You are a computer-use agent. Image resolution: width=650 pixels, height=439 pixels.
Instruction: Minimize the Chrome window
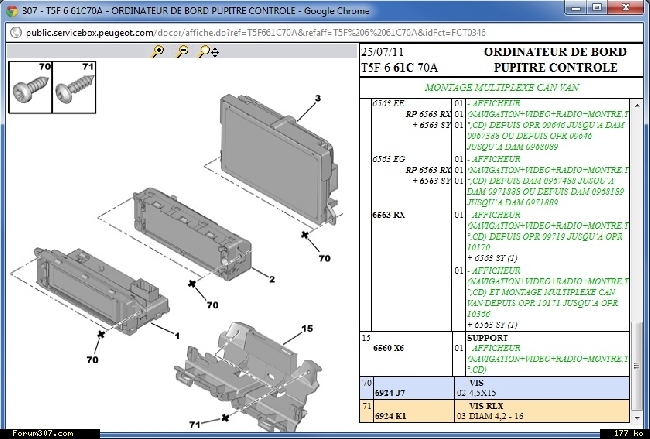[577, 7]
